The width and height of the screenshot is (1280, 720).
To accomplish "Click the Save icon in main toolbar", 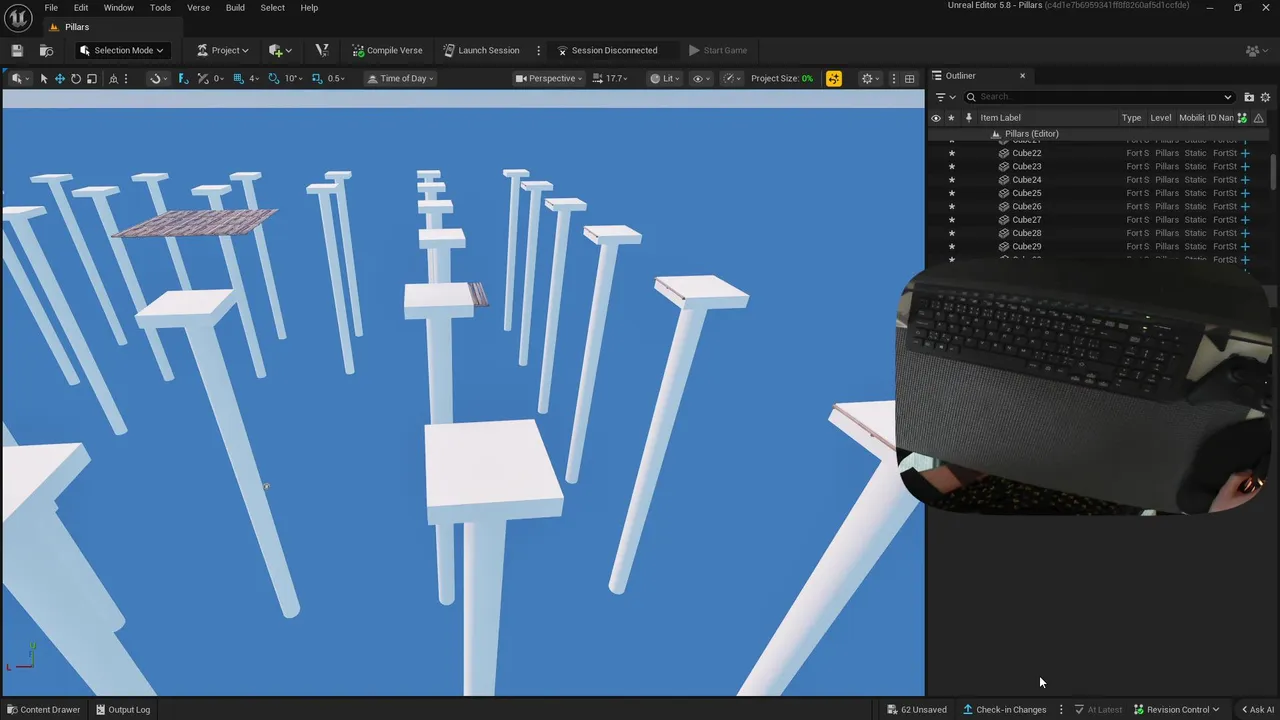I will pos(17,50).
